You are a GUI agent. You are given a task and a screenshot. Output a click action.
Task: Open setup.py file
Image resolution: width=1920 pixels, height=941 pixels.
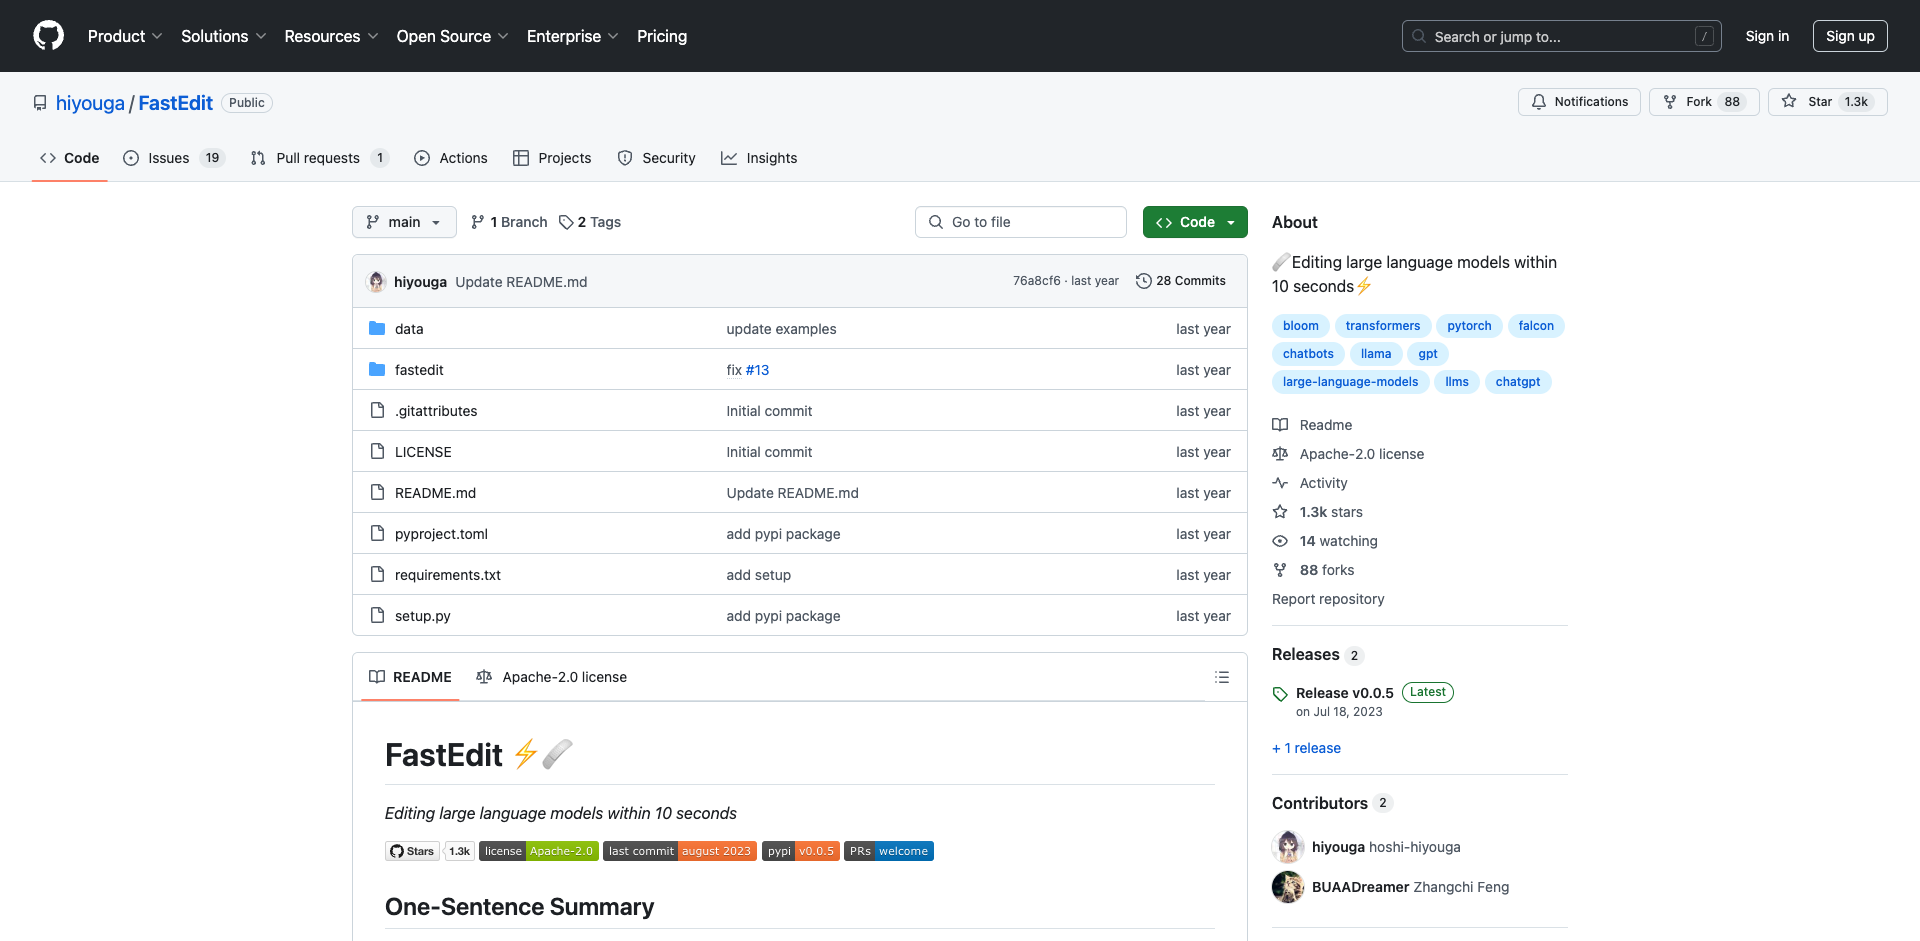click(x=423, y=616)
